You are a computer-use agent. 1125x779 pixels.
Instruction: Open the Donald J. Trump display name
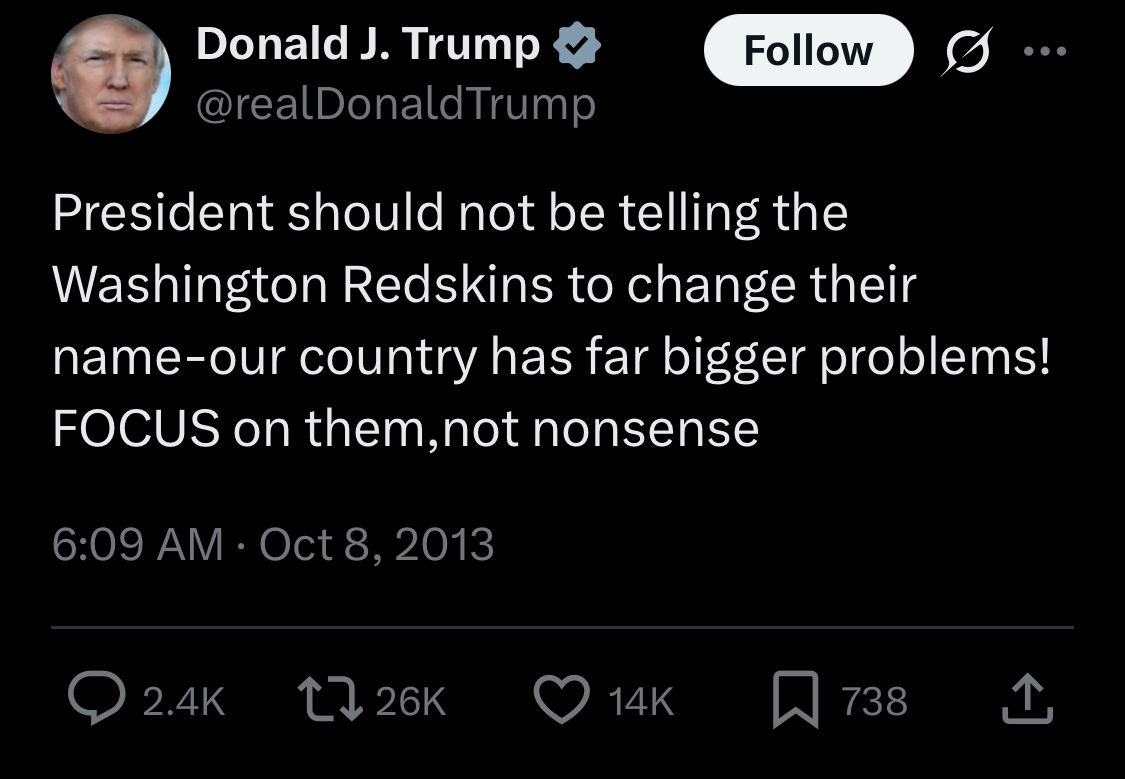tap(367, 44)
